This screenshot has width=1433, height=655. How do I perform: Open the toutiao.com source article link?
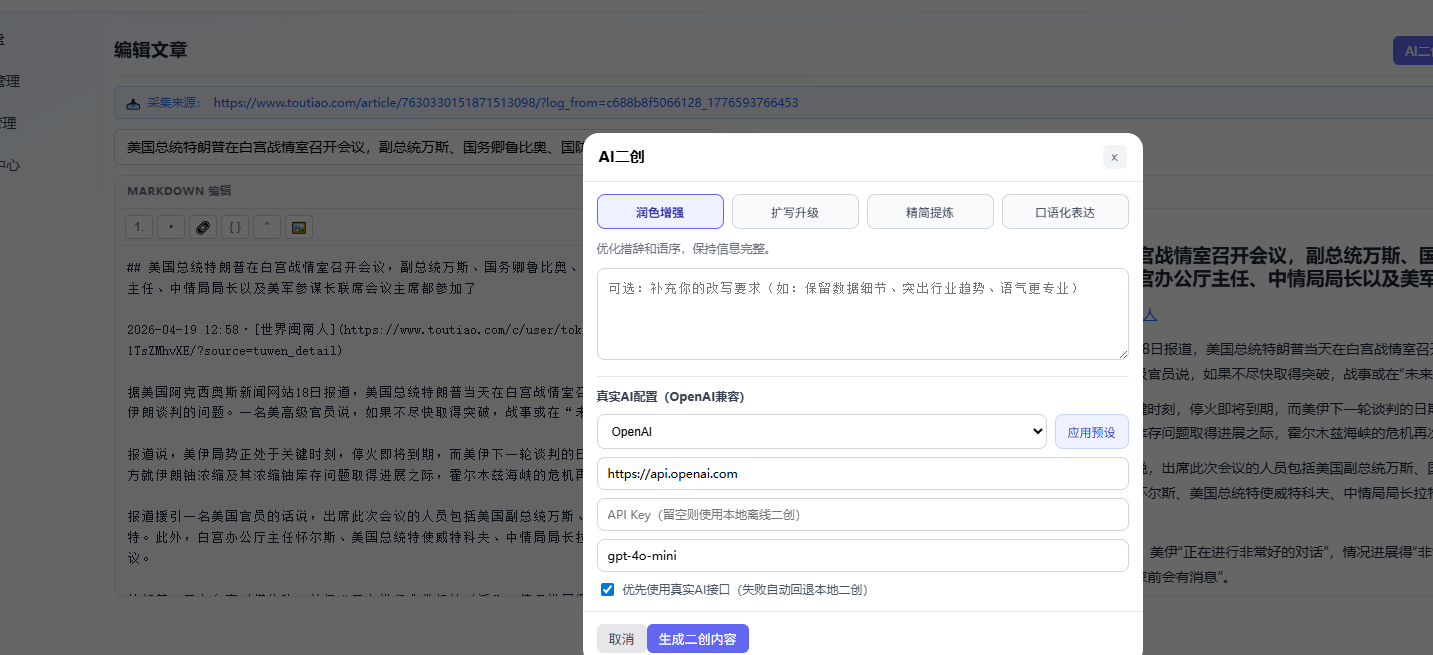[505, 103]
